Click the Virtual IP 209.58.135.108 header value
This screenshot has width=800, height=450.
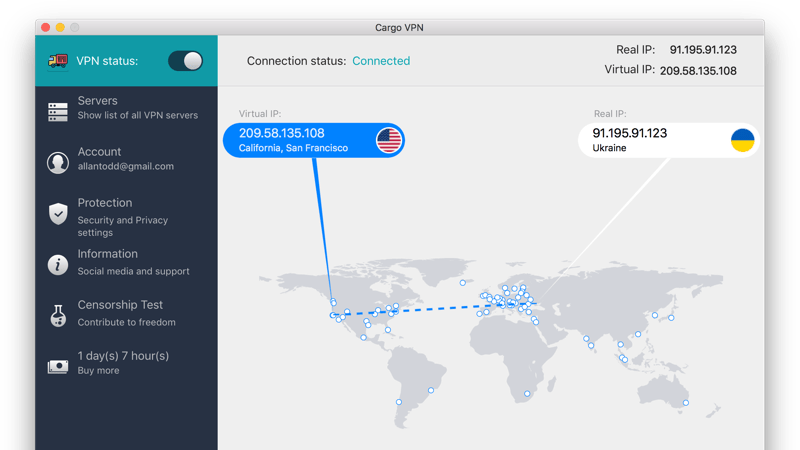point(698,71)
